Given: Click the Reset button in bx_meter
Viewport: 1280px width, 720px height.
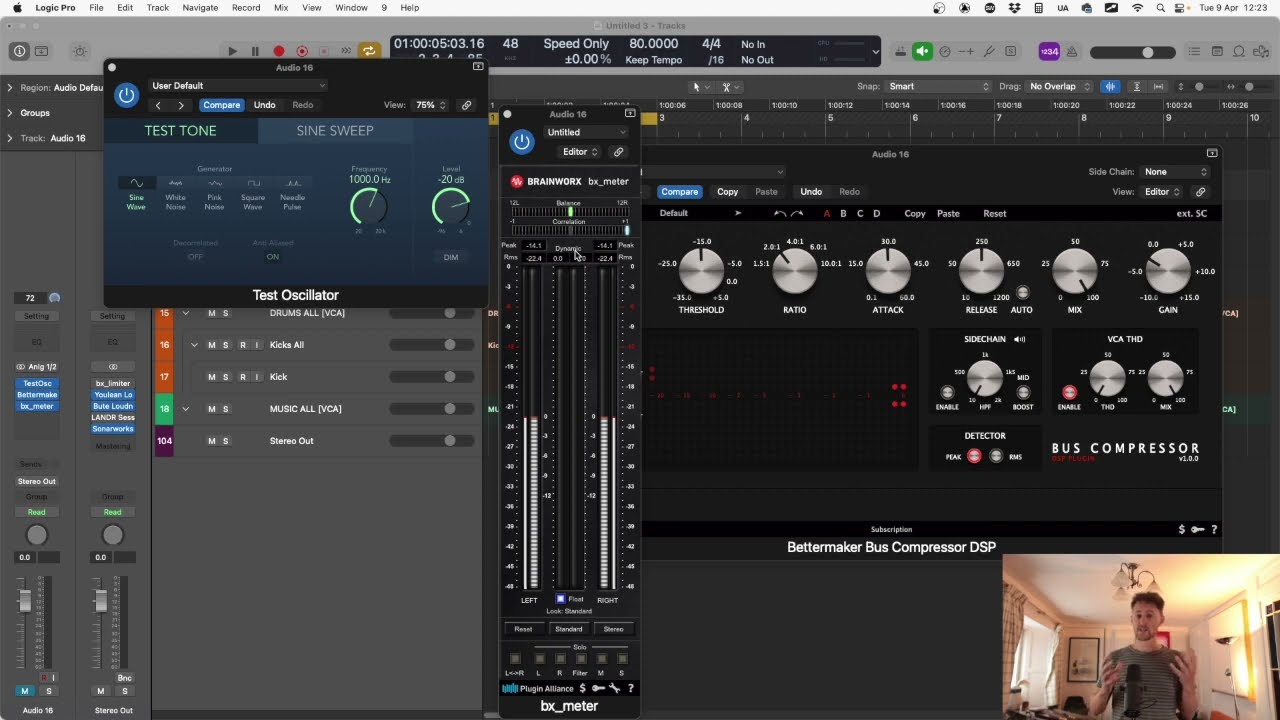Looking at the screenshot, I should (x=523, y=629).
